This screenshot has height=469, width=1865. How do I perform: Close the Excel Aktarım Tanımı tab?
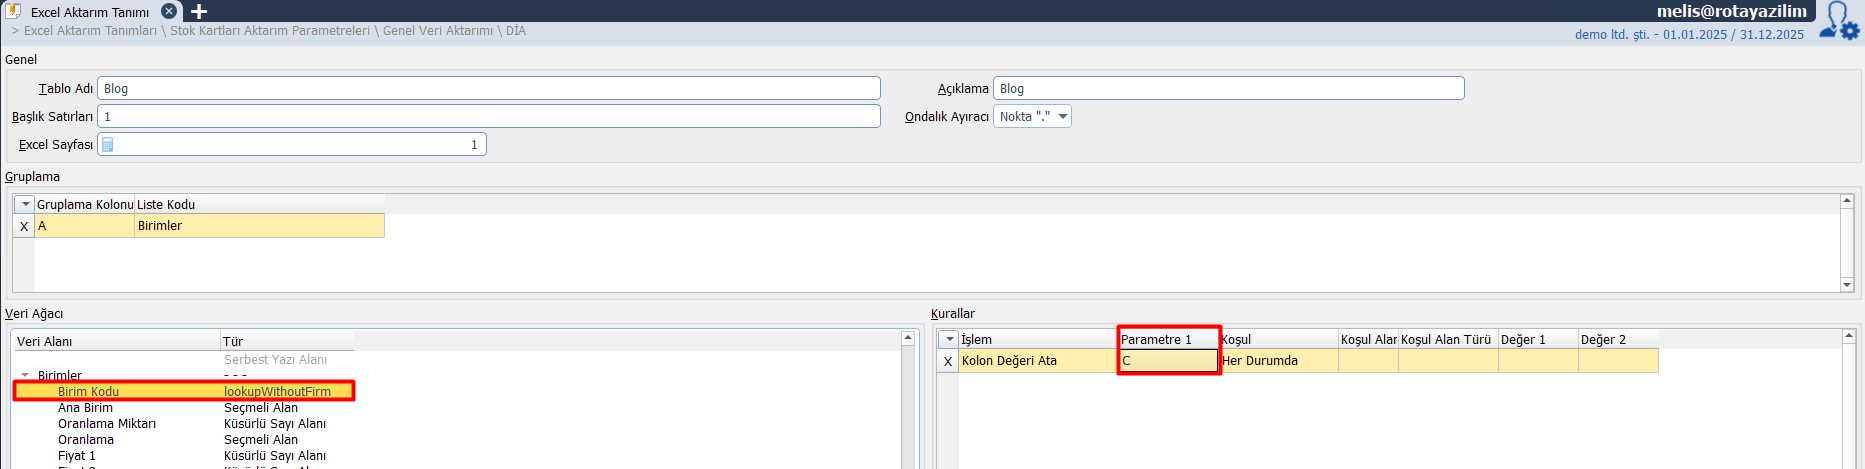(x=169, y=11)
